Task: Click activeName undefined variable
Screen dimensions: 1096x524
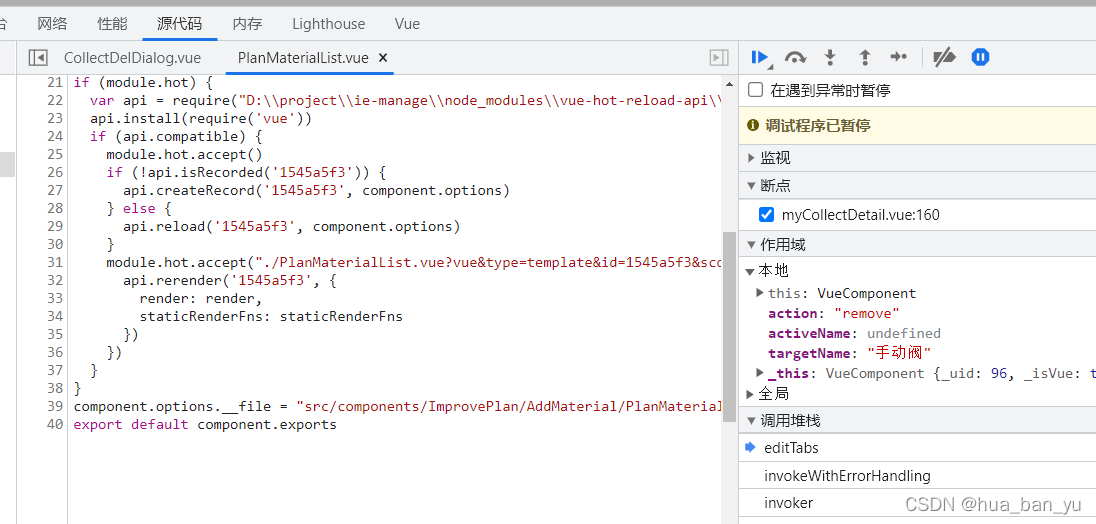Action: click(x=854, y=333)
